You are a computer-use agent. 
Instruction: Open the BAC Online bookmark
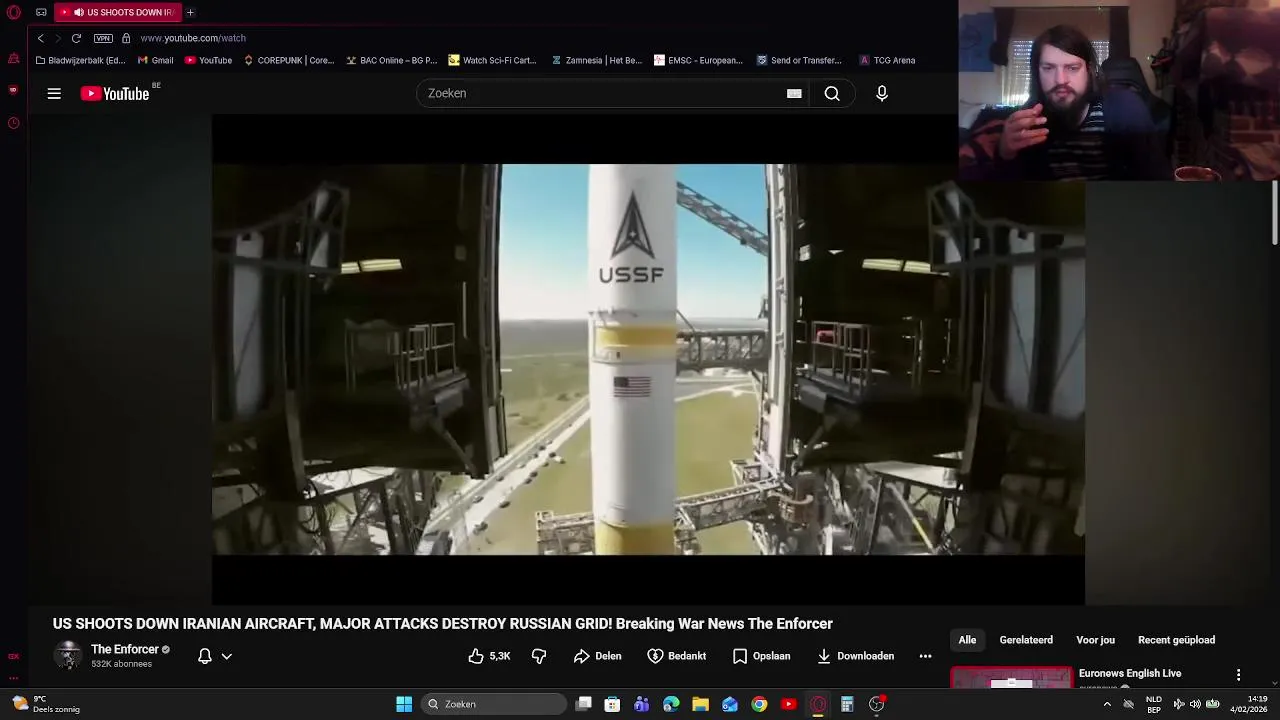(x=392, y=60)
